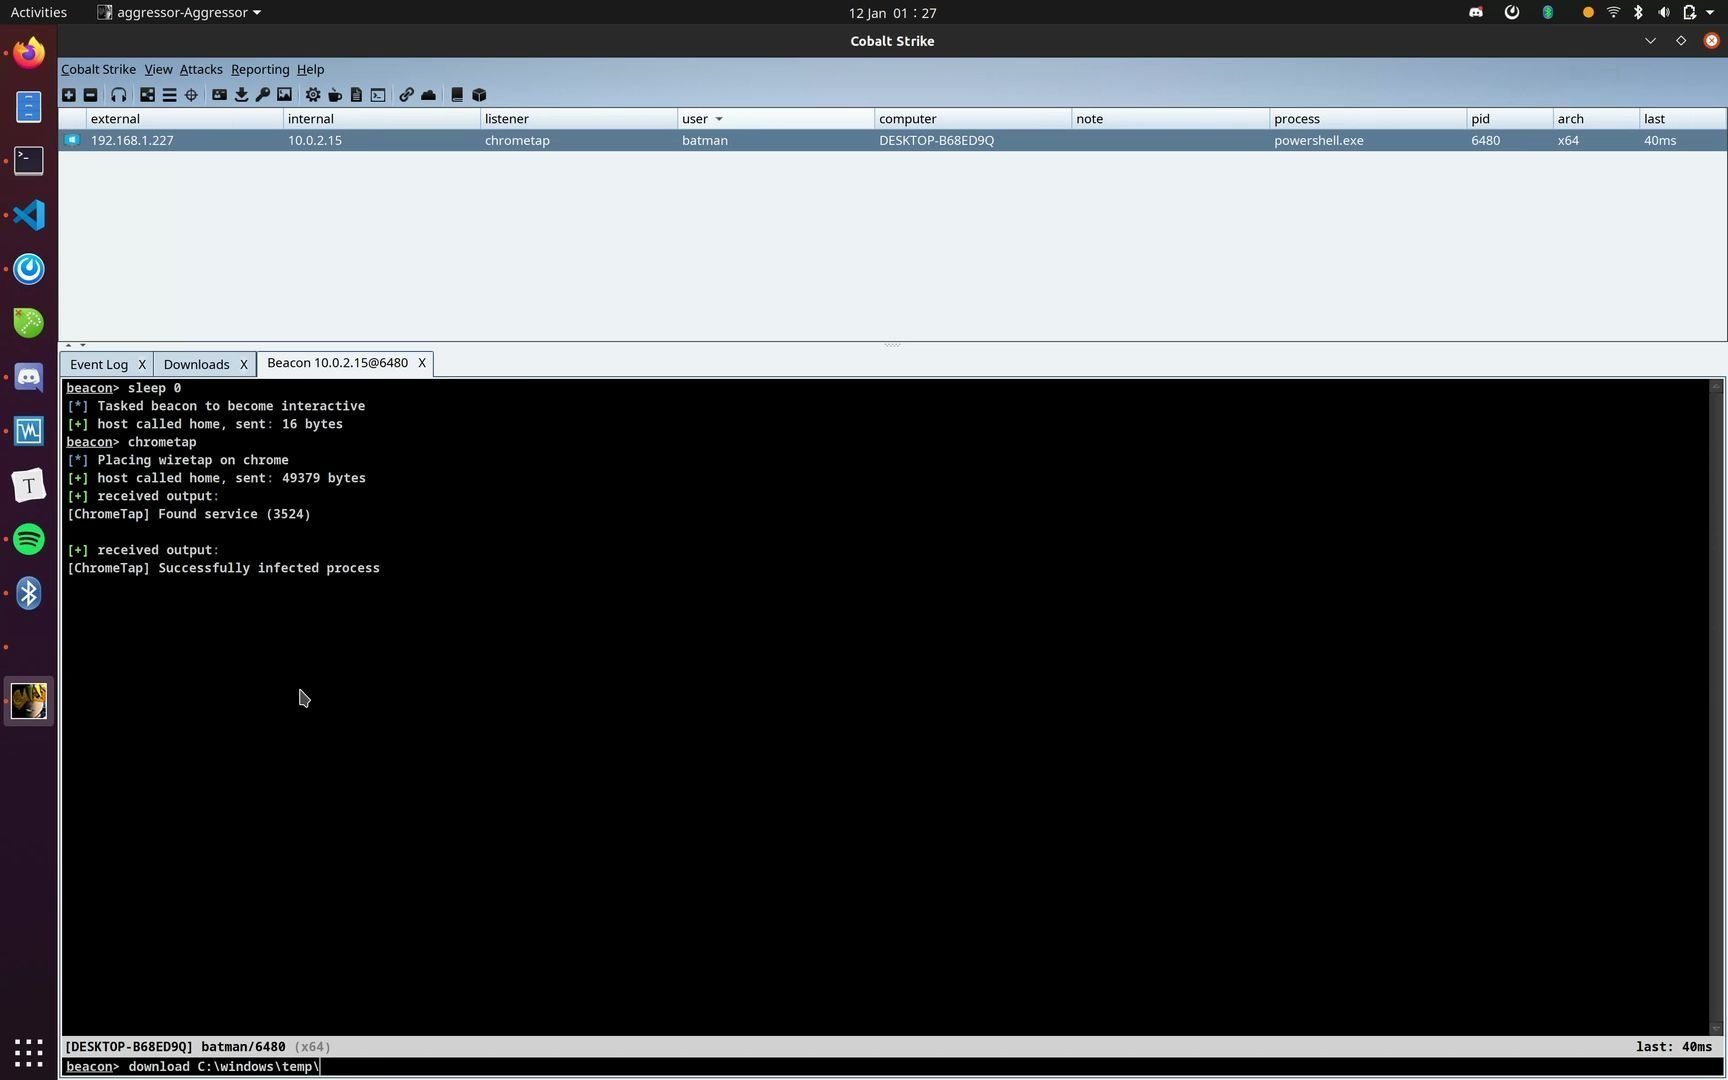Open Discord from the dock
The height and width of the screenshot is (1080, 1728).
(29, 377)
